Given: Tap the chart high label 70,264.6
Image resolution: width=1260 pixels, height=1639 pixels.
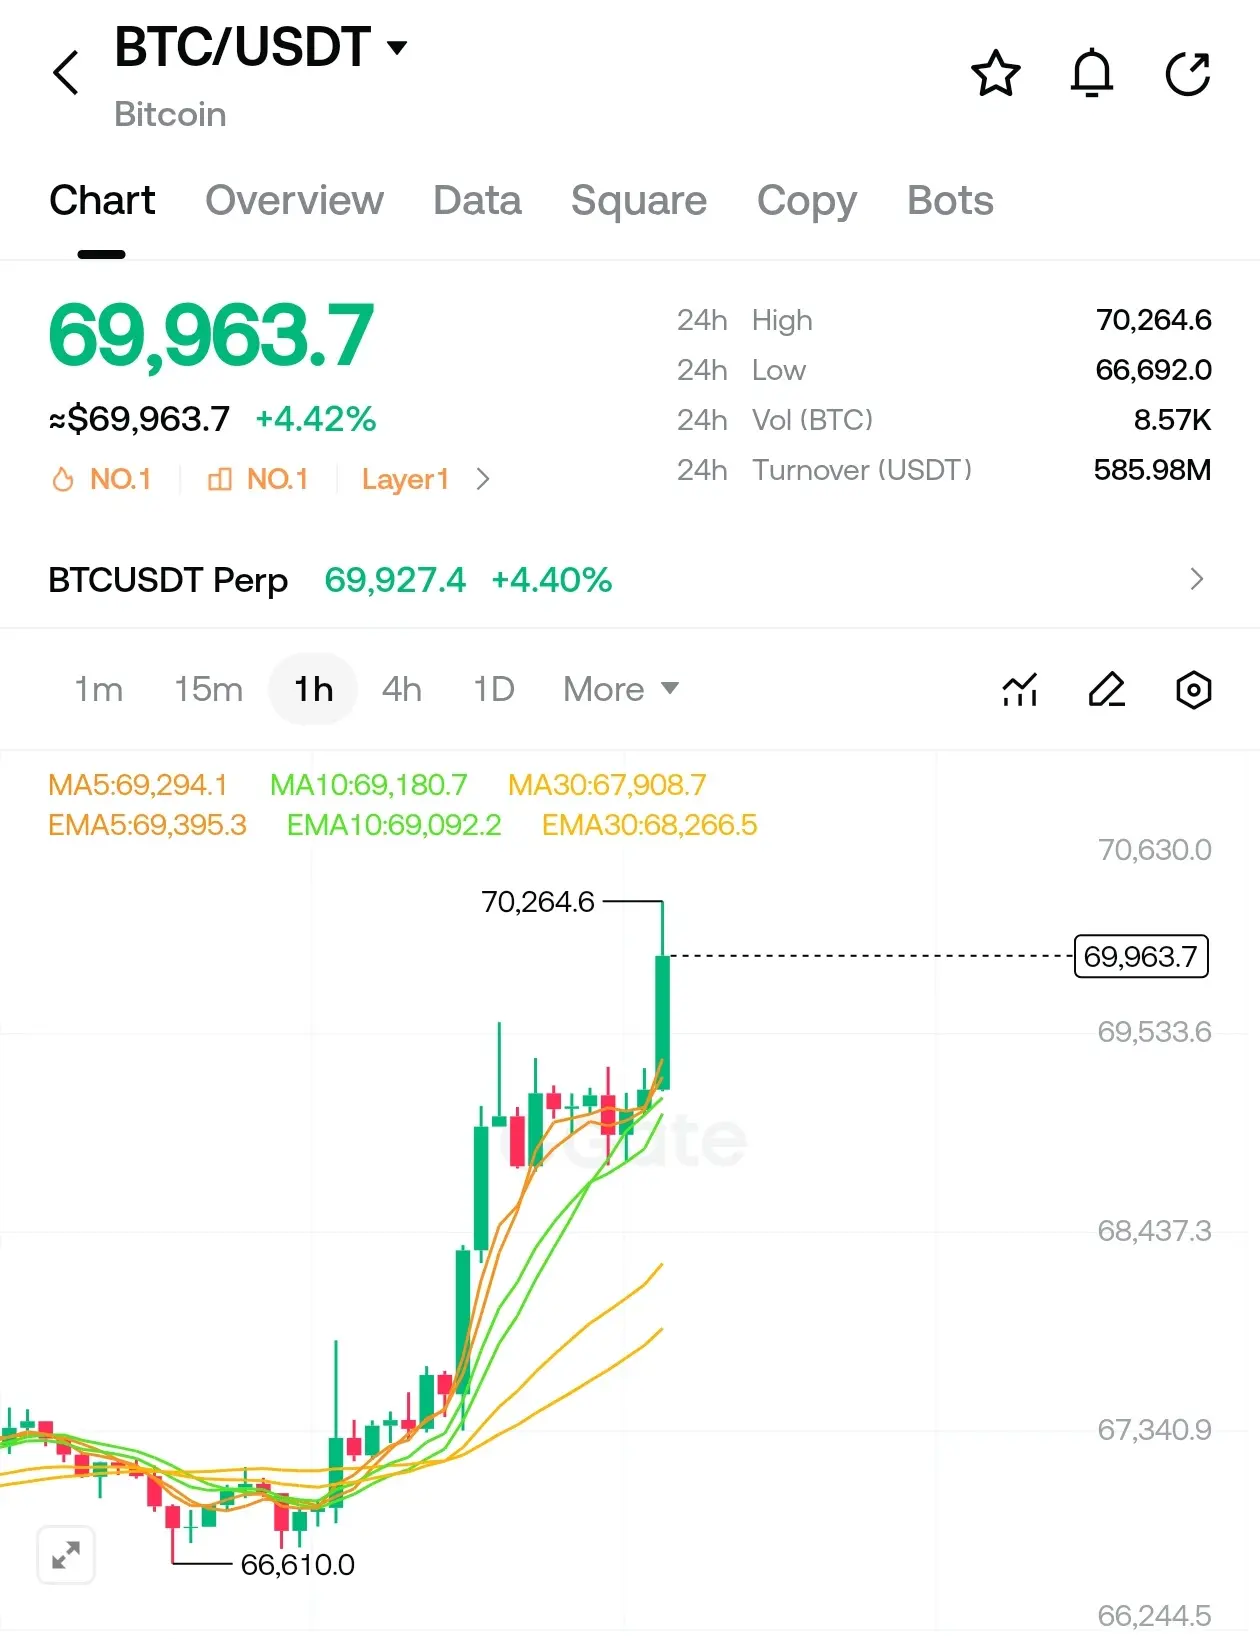Looking at the screenshot, I should coord(538,902).
